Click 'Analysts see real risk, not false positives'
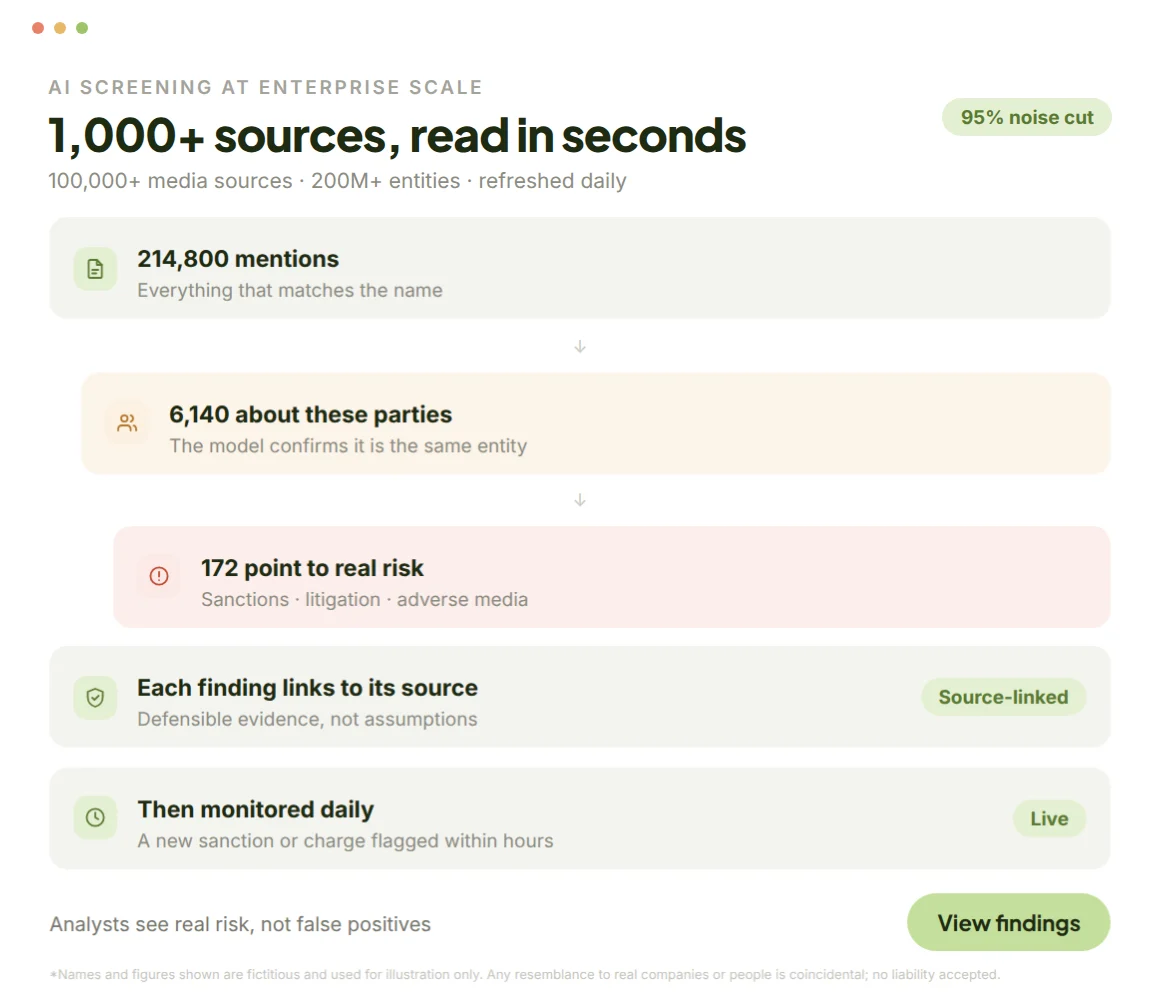 click(240, 925)
